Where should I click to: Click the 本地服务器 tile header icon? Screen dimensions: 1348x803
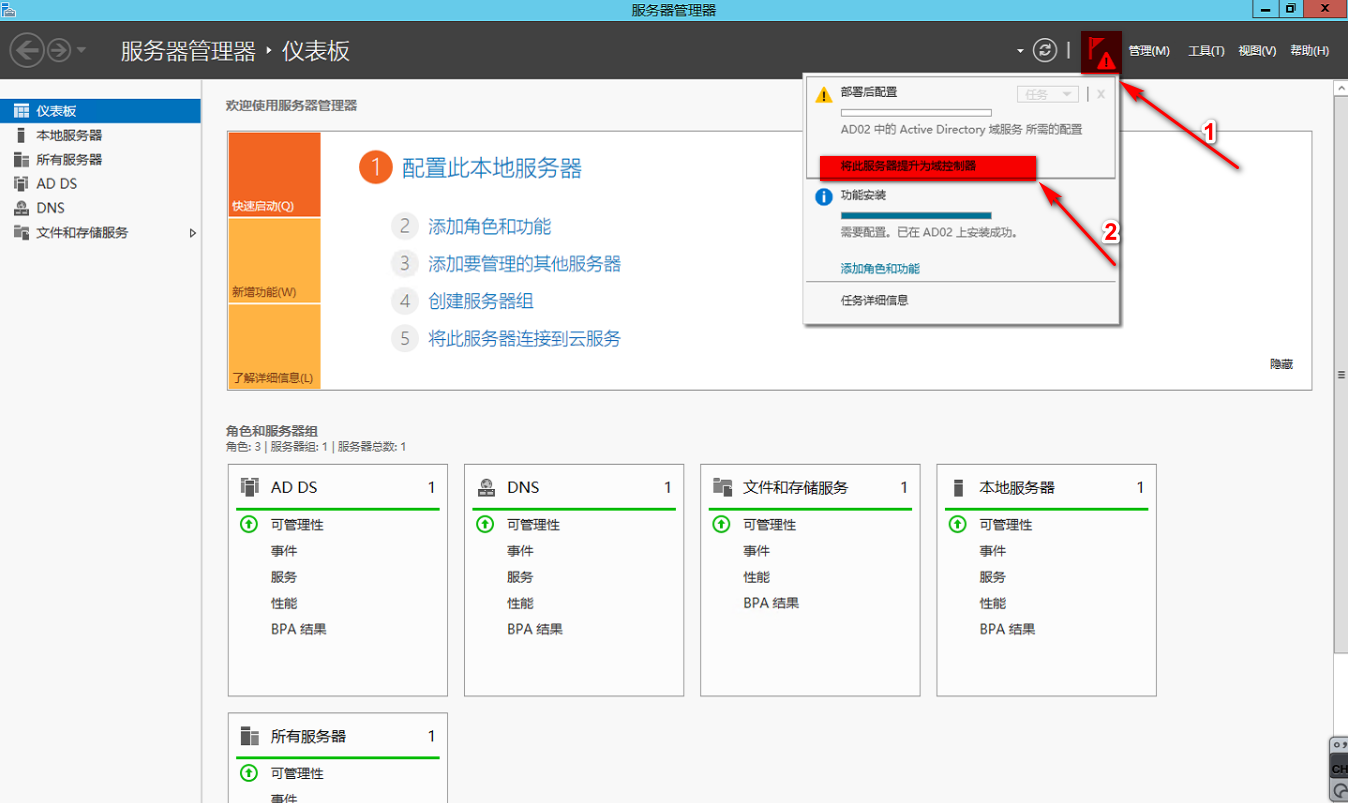pos(957,487)
